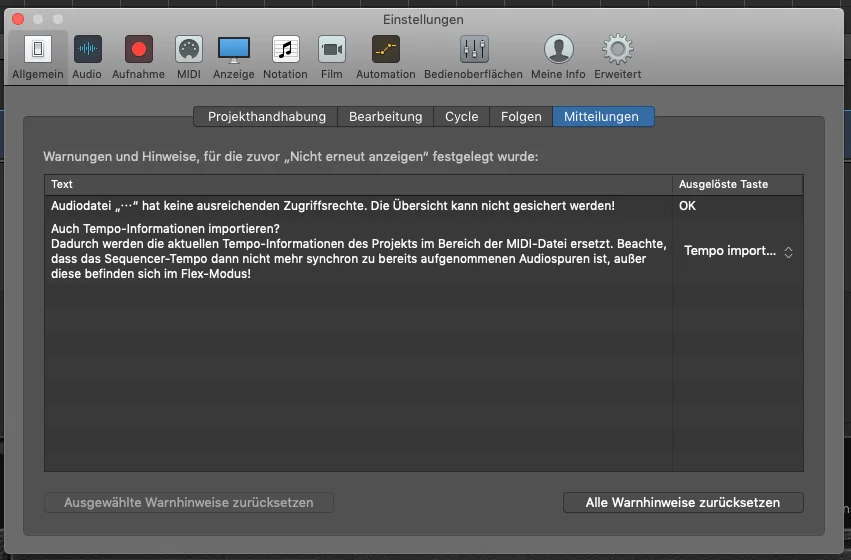
Task: Select the Allgemein general settings icon
Action: (x=38, y=56)
